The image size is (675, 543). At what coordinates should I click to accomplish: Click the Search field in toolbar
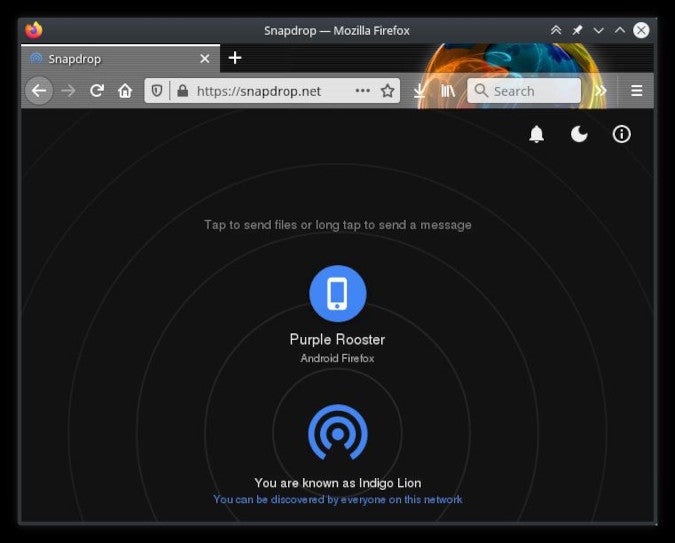525,91
